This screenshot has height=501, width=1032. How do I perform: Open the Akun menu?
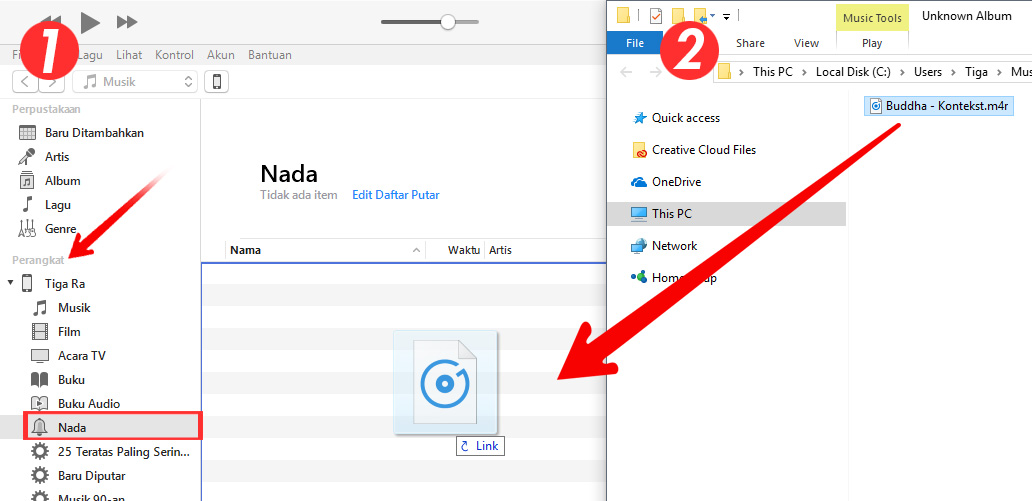221,55
